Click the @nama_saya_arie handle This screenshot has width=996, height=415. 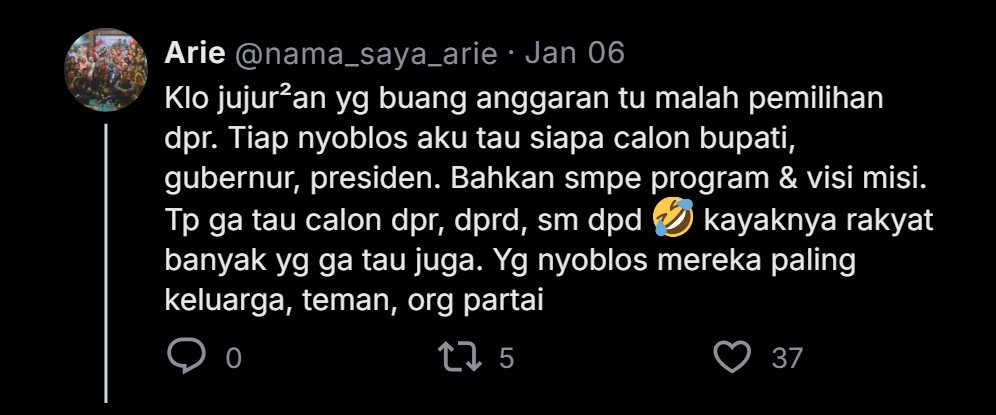[367, 55]
